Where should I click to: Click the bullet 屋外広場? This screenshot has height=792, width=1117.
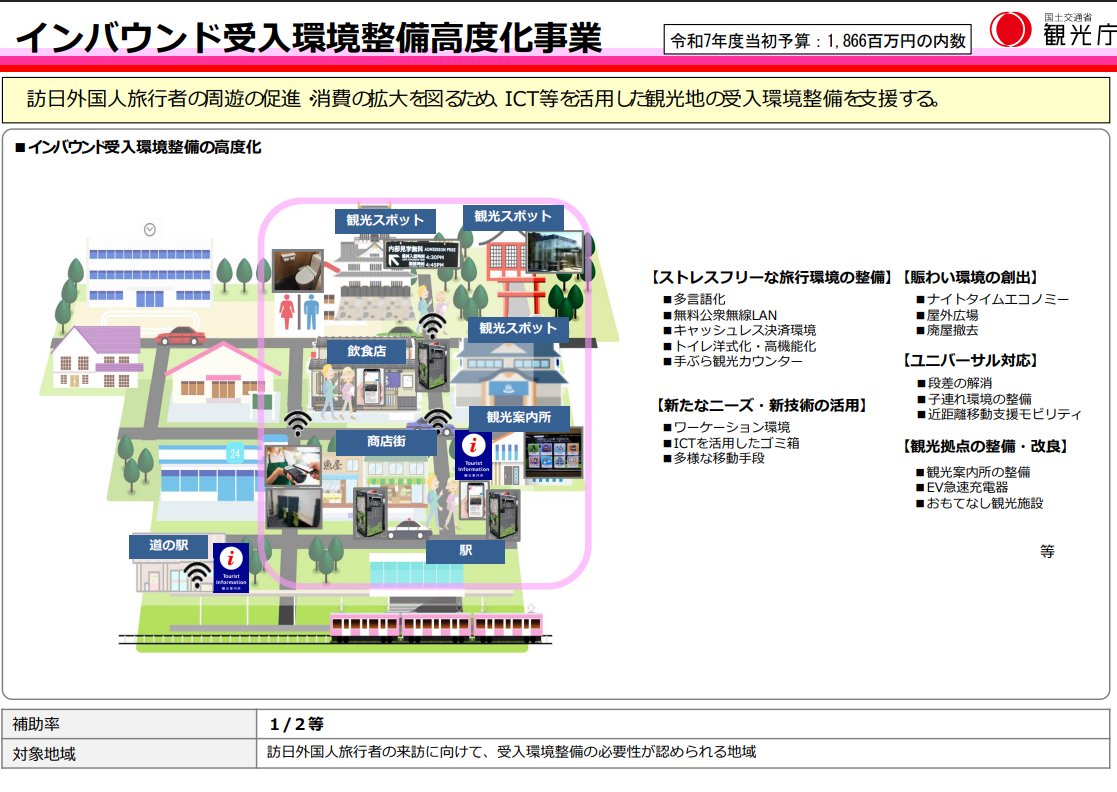coord(947,315)
